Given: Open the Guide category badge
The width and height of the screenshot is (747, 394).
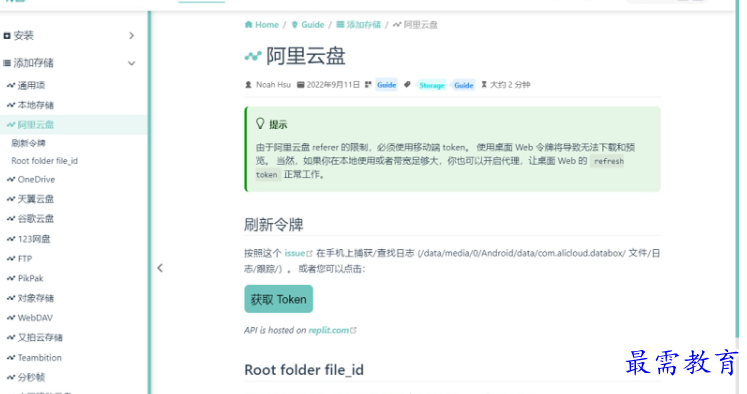Looking at the screenshot, I should [x=386, y=85].
